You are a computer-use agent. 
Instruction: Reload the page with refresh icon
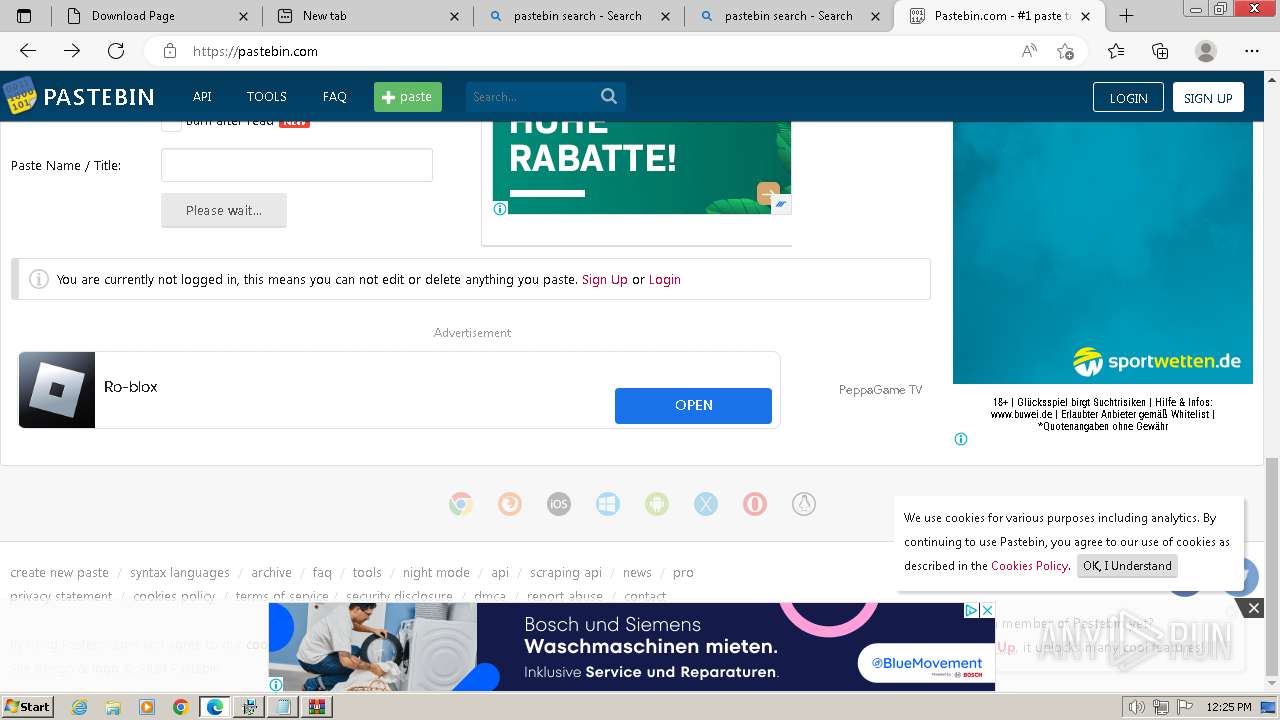[116, 51]
